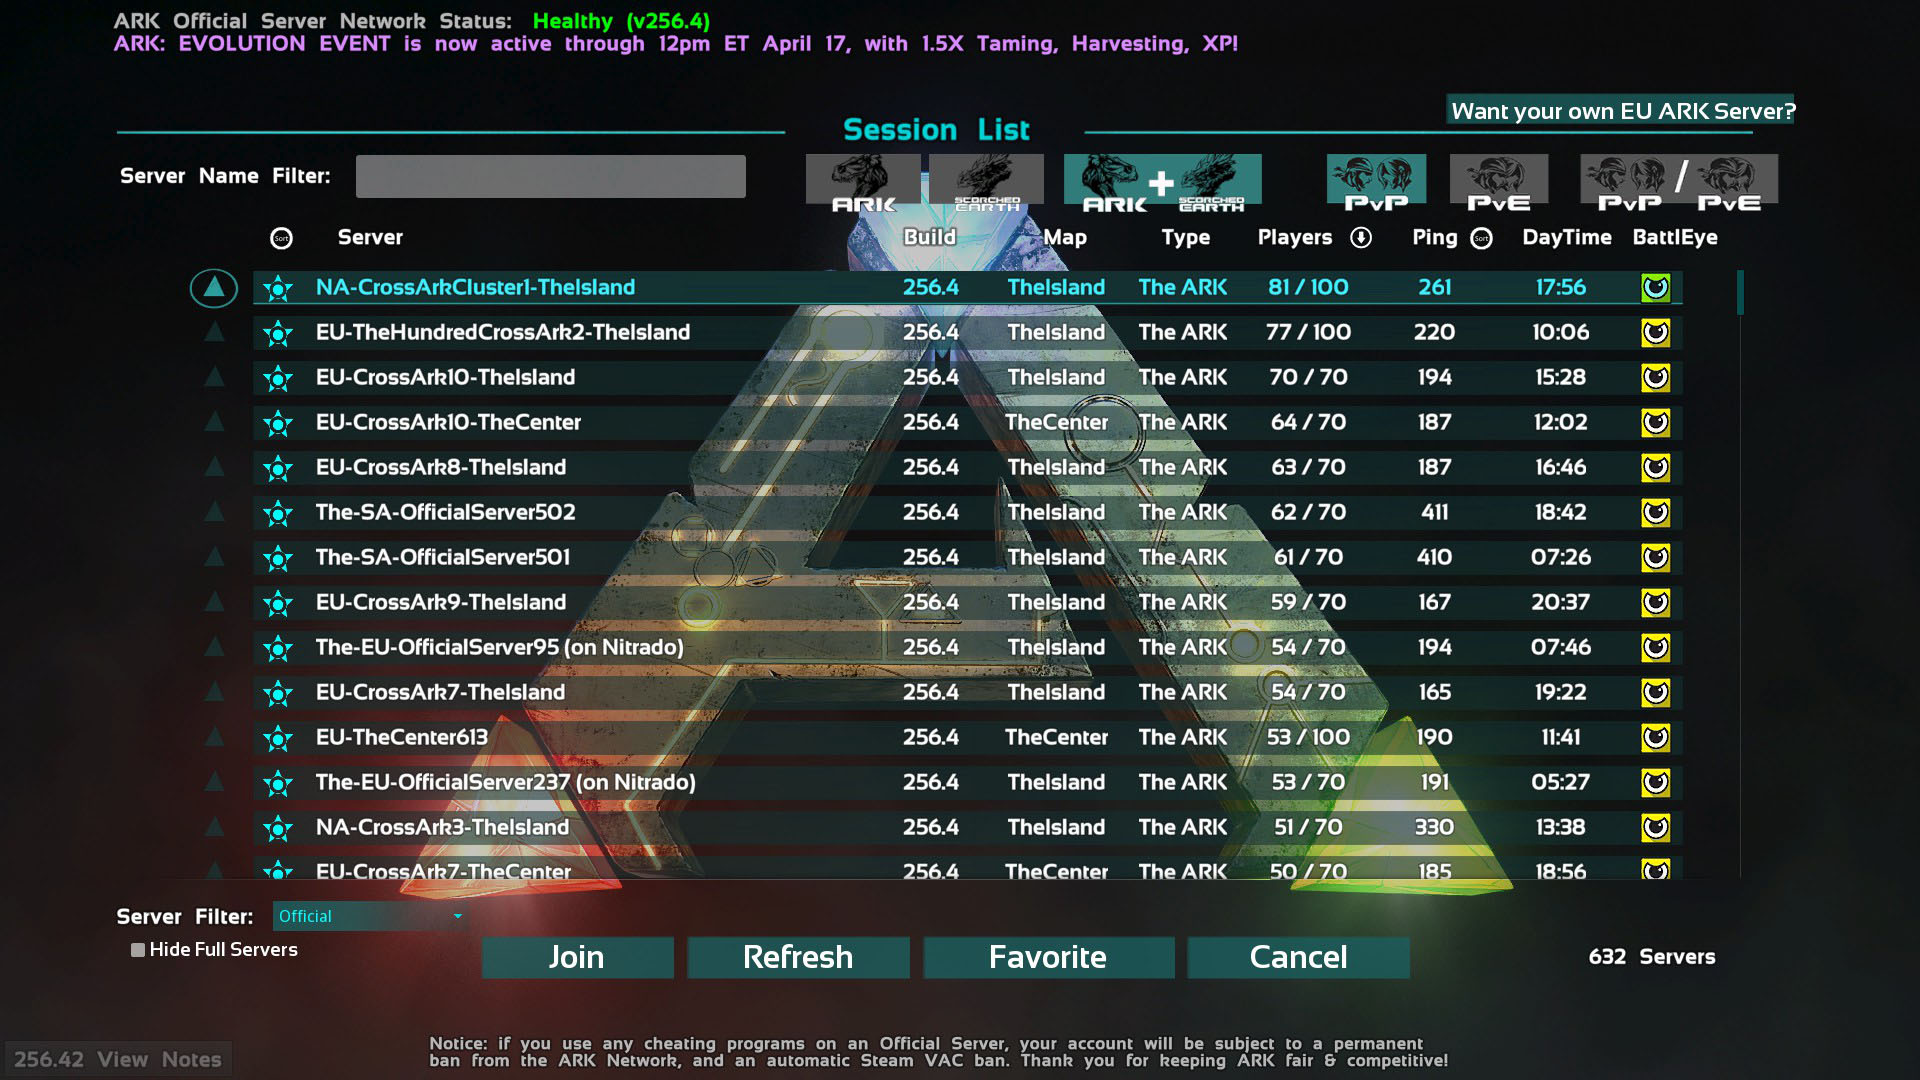Expand the EU-CrossArk9-TheIsland row triangle
Viewport: 1920px width, 1080px height.
(x=214, y=602)
